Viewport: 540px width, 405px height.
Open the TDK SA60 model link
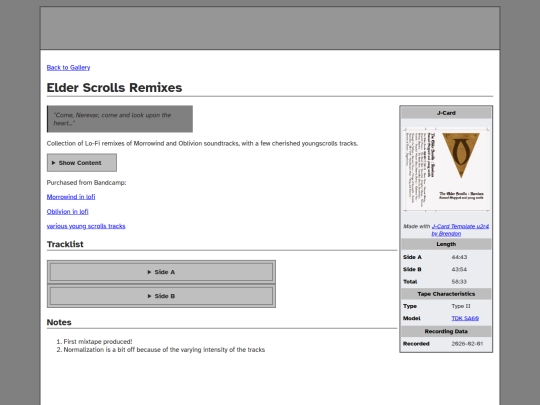pyautogui.click(x=465, y=318)
